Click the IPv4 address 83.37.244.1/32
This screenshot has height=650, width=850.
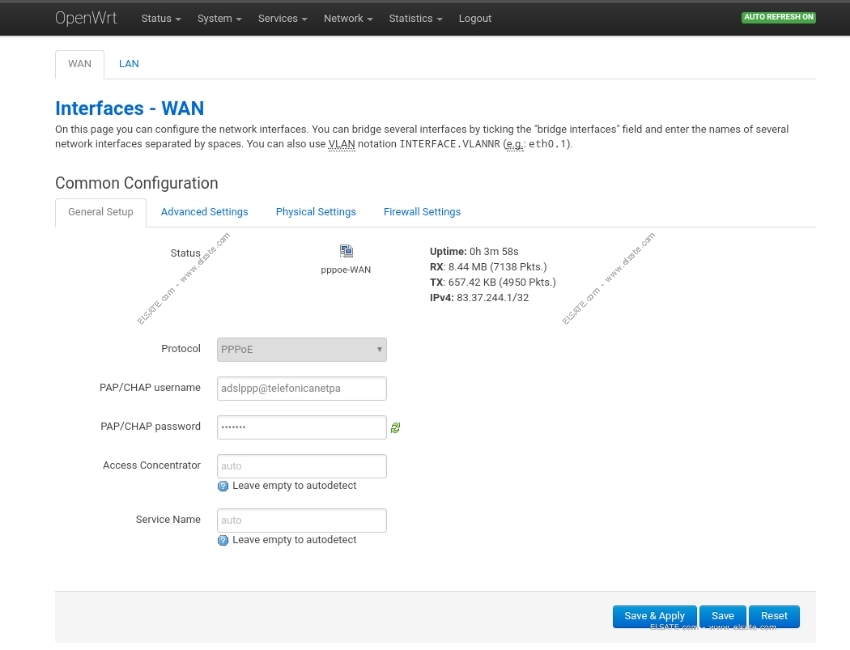tap(492, 298)
